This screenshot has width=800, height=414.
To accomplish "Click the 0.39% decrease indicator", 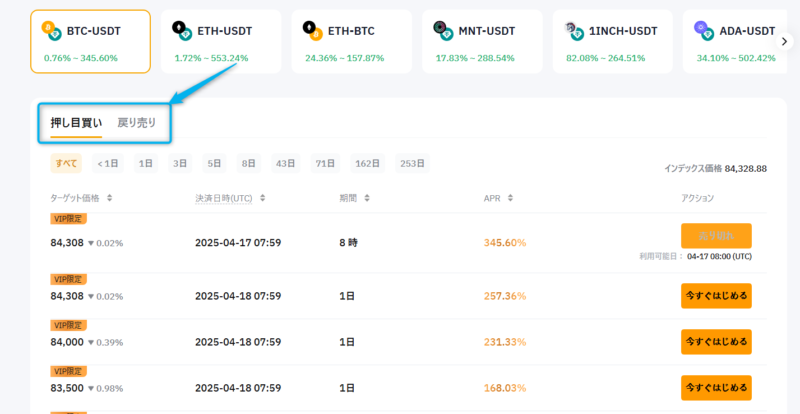I will pyautogui.click(x=106, y=343).
